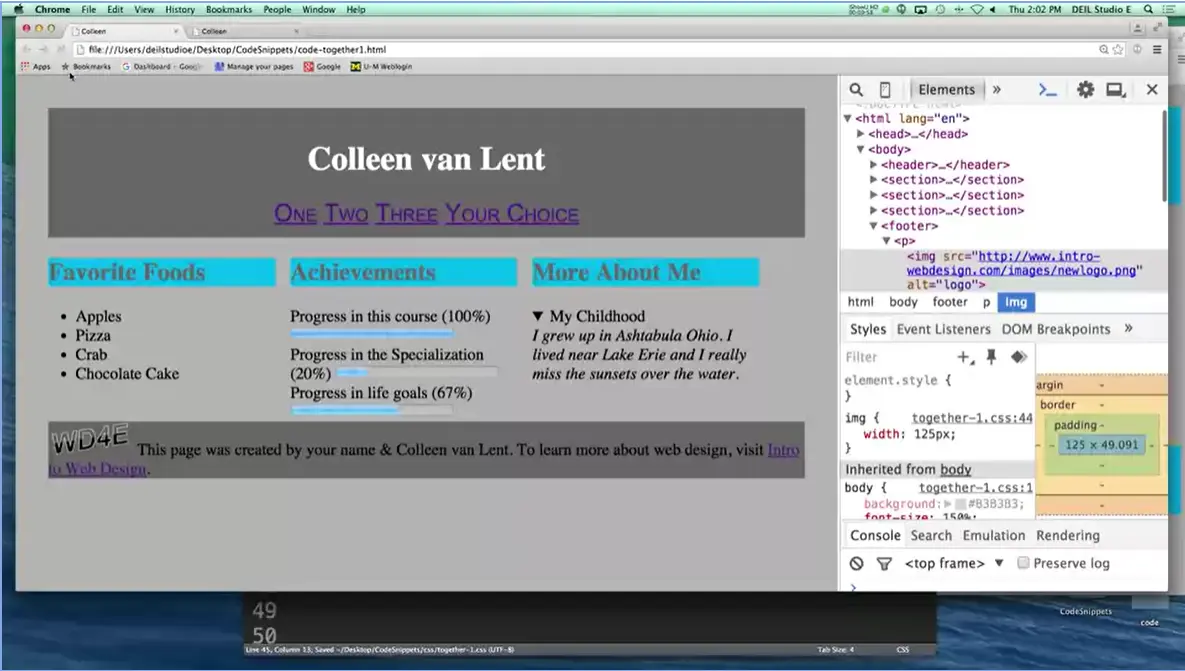Click the new style rule plus icon
Viewport: 1185px width, 671px height.
point(964,357)
